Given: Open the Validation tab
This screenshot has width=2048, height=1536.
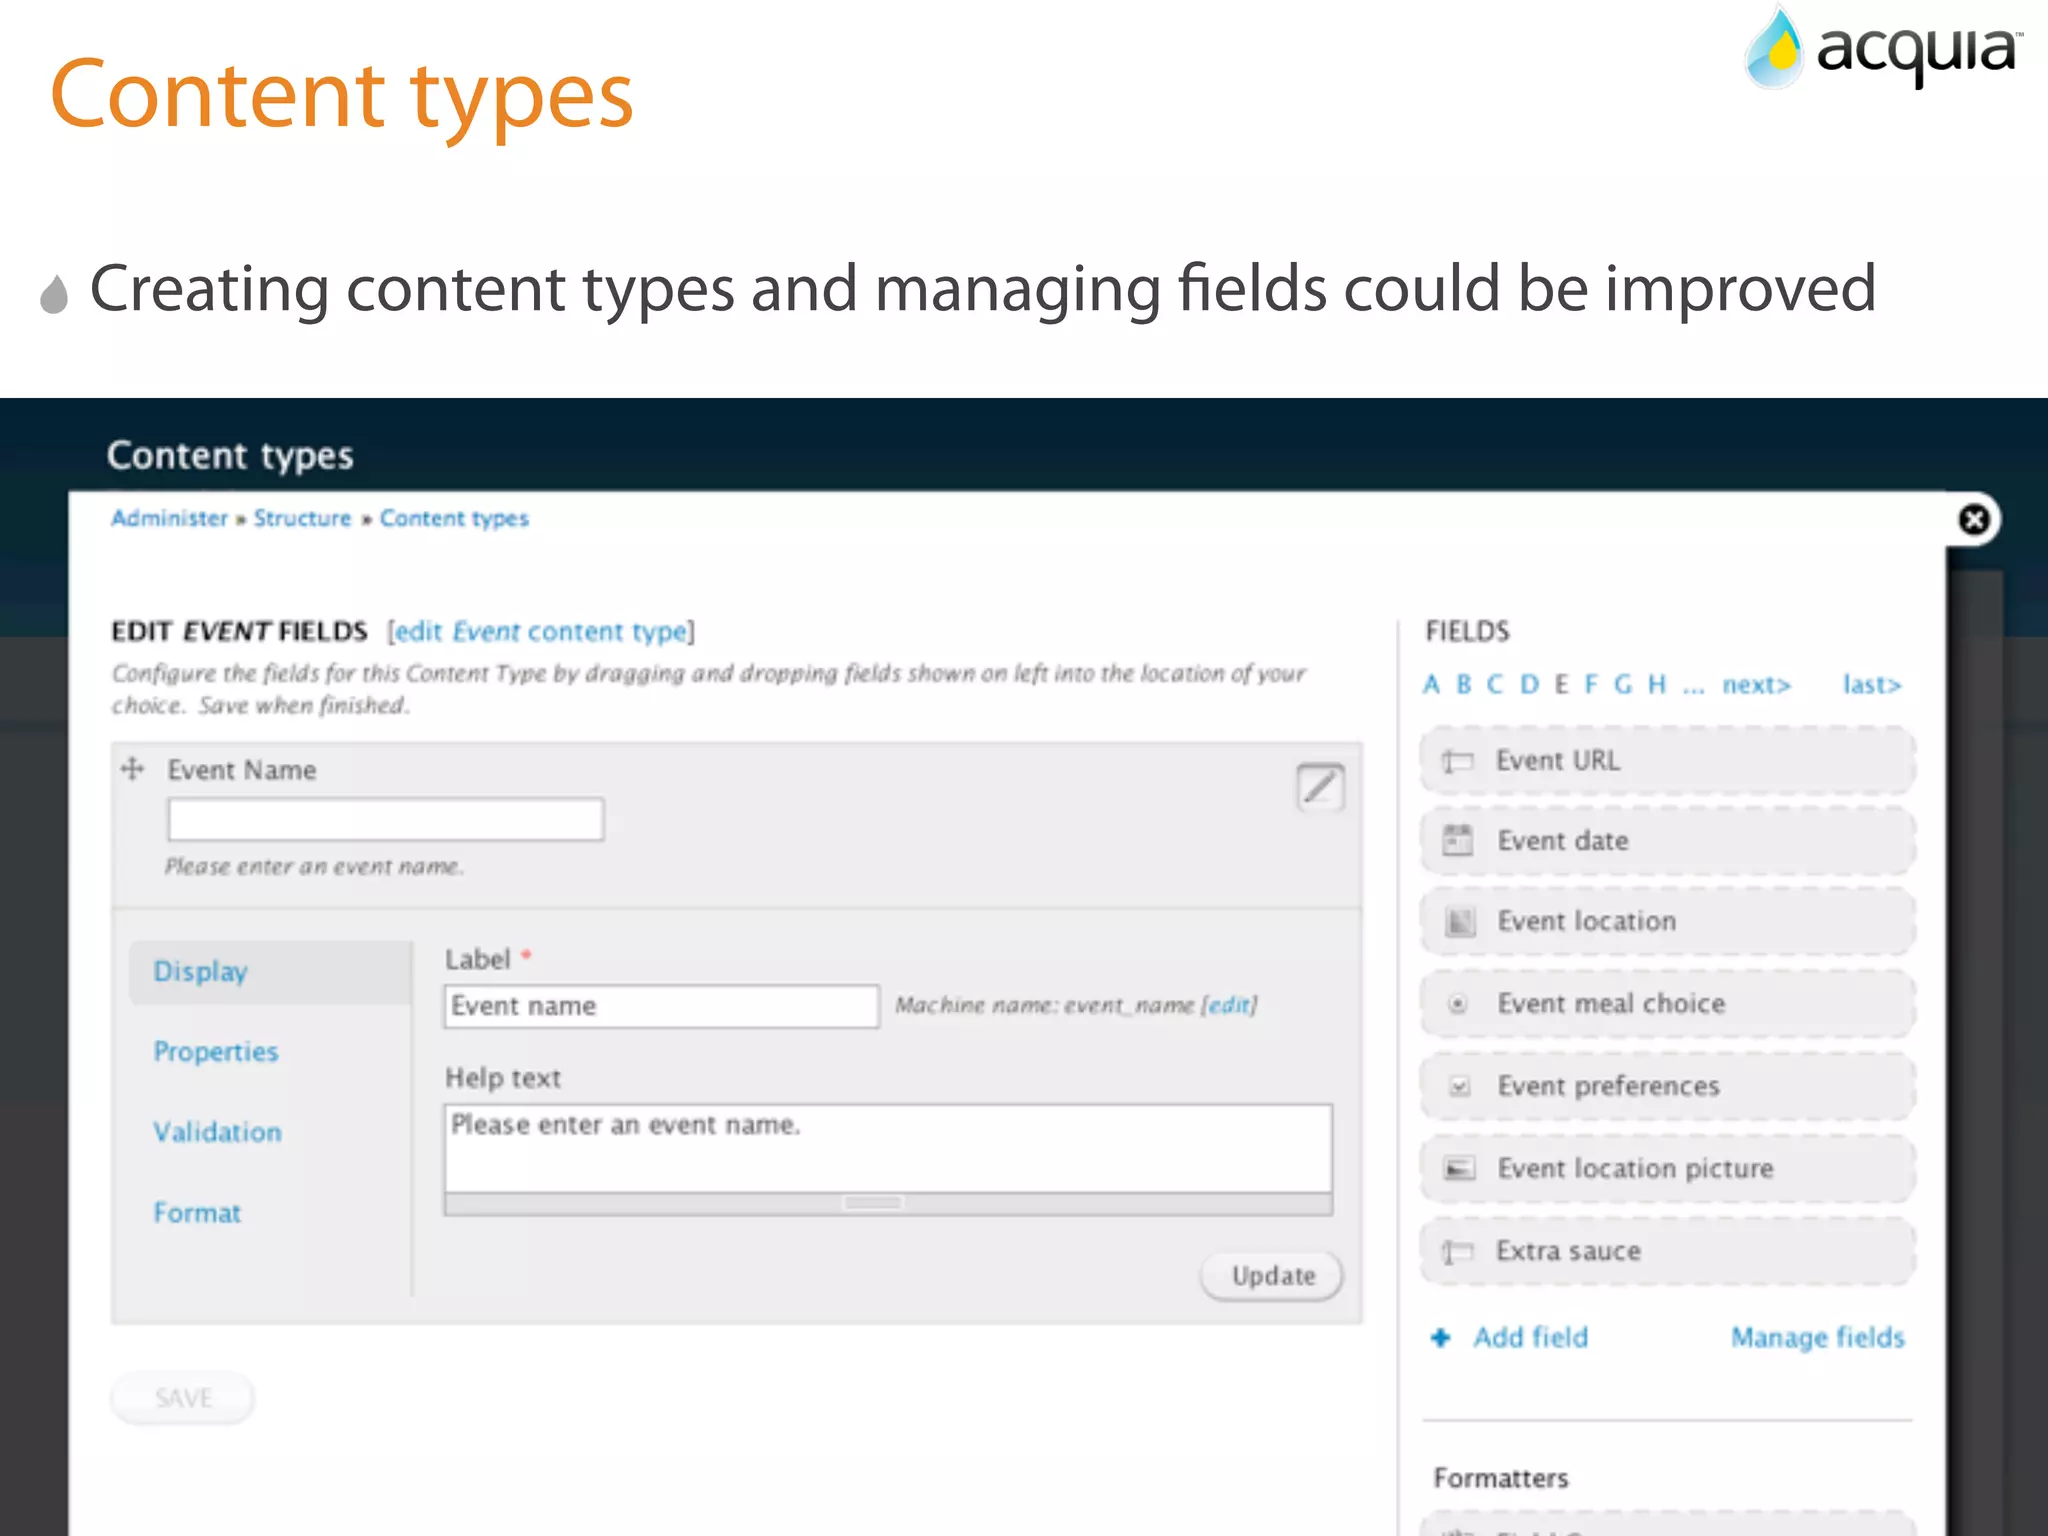Looking at the screenshot, I should (x=217, y=1132).
